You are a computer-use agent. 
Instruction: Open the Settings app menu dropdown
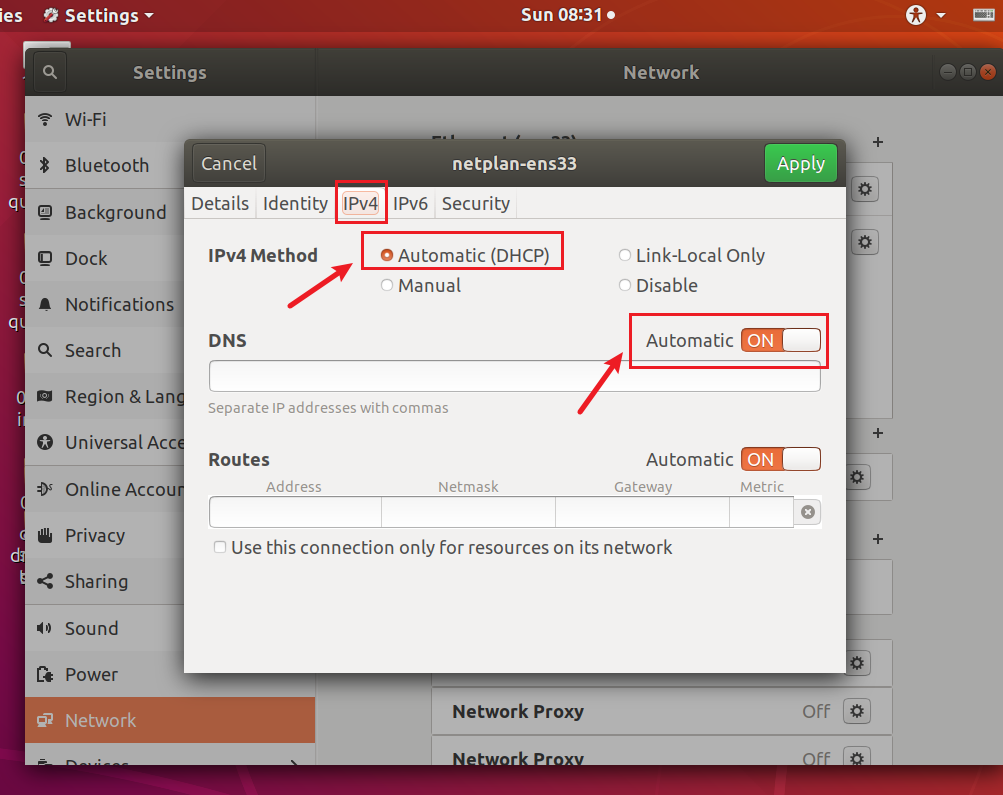tap(99, 15)
